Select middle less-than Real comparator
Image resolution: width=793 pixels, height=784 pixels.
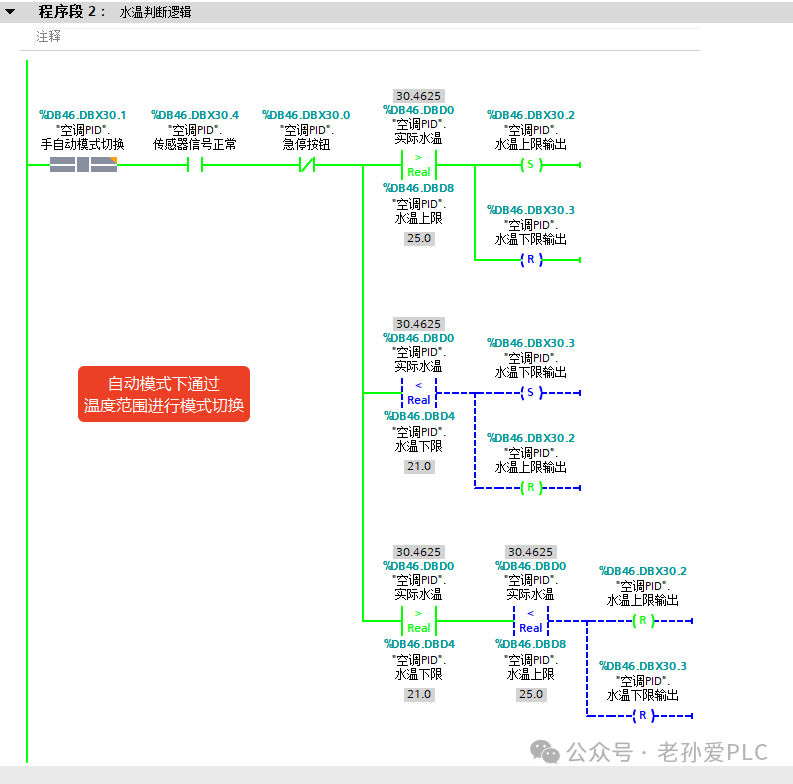[419, 393]
